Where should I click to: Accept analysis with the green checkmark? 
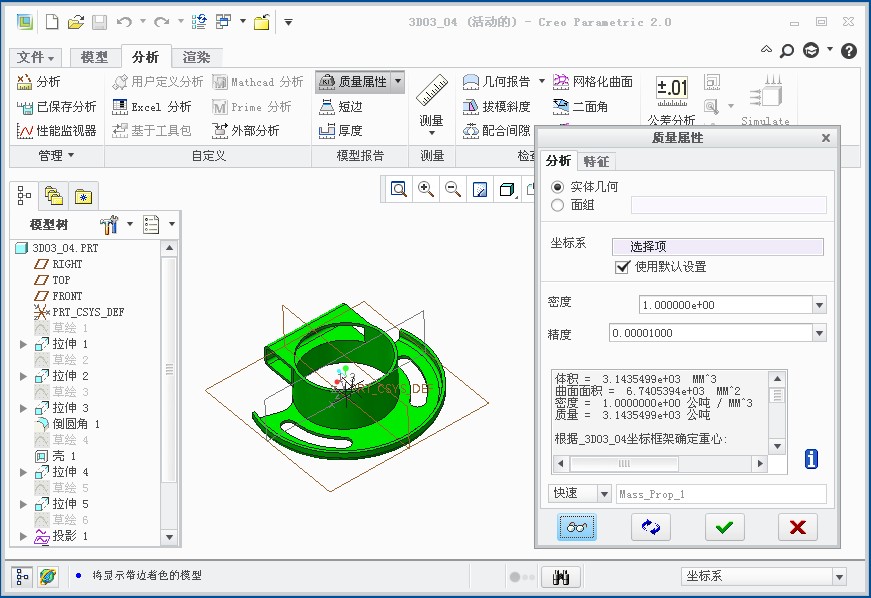tap(724, 527)
